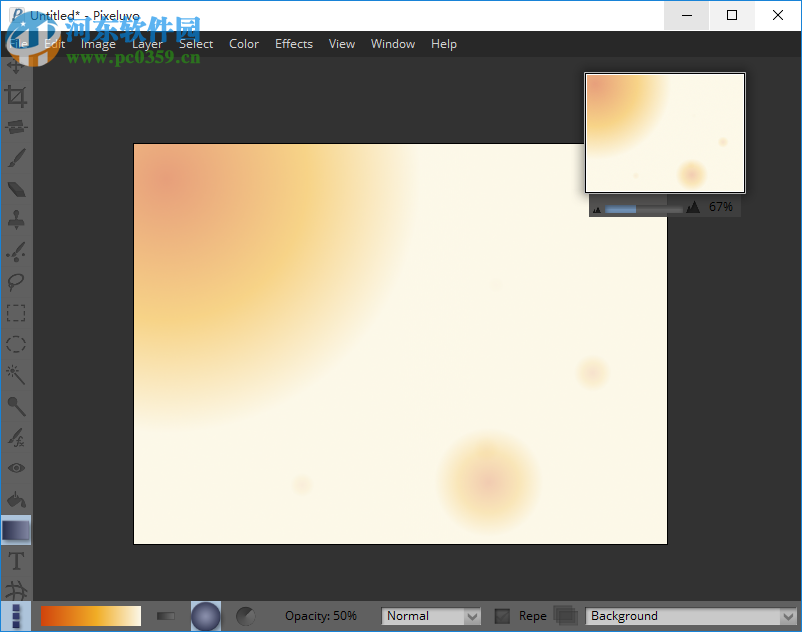Screen dimensions: 802x632
Task: Click the 67% zoom value
Action: click(721, 207)
